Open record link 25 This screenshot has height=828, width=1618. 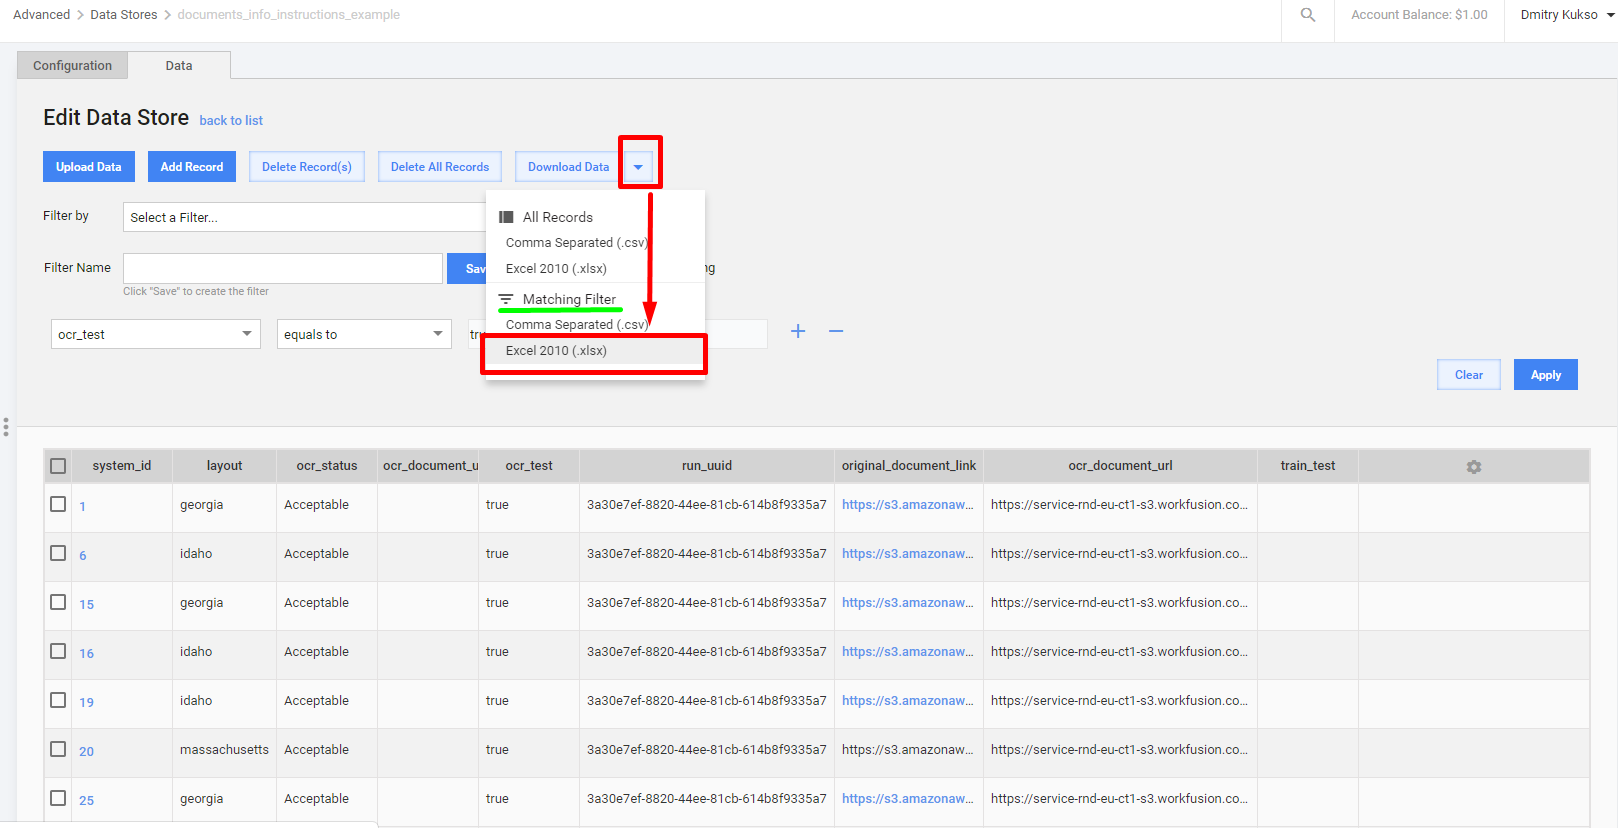pyautogui.click(x=86, y=800)
